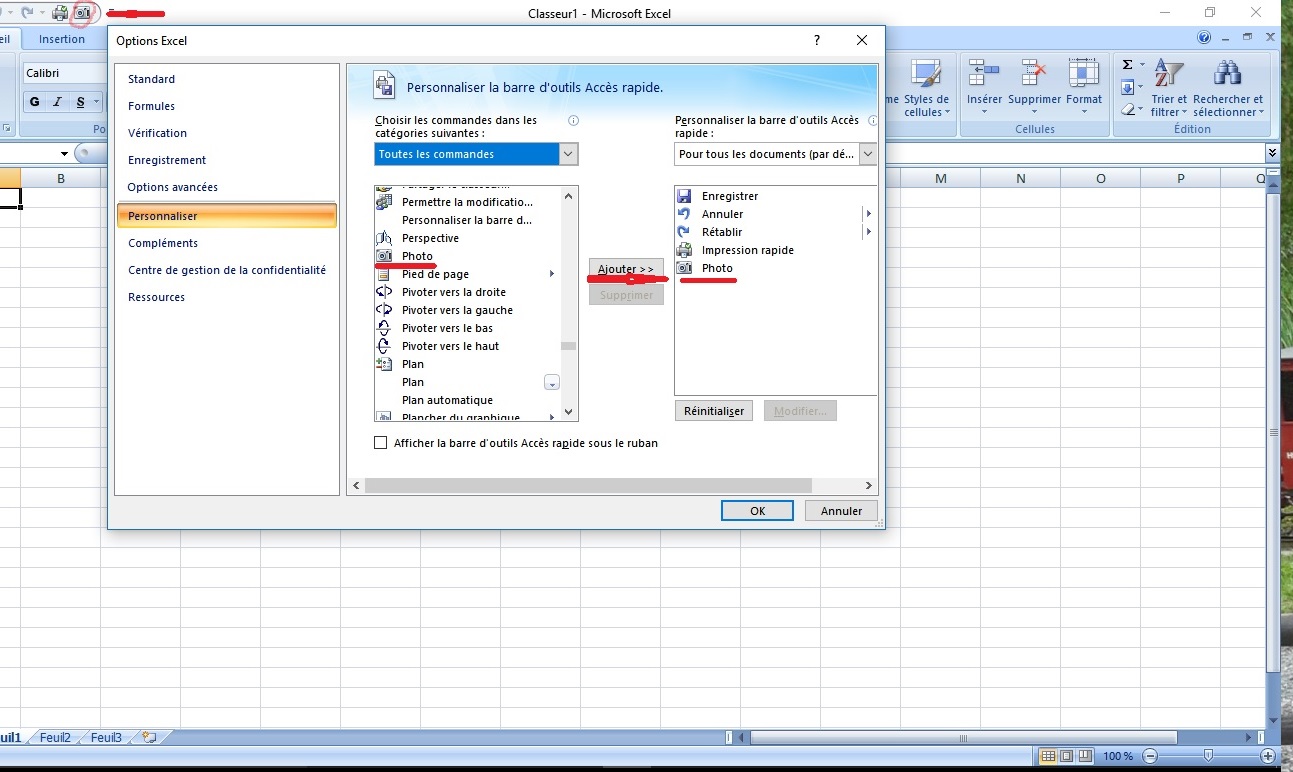Click the zoom slider handle
The height and width of the screenshot is (772, 1293).
tap(1208, 756)
